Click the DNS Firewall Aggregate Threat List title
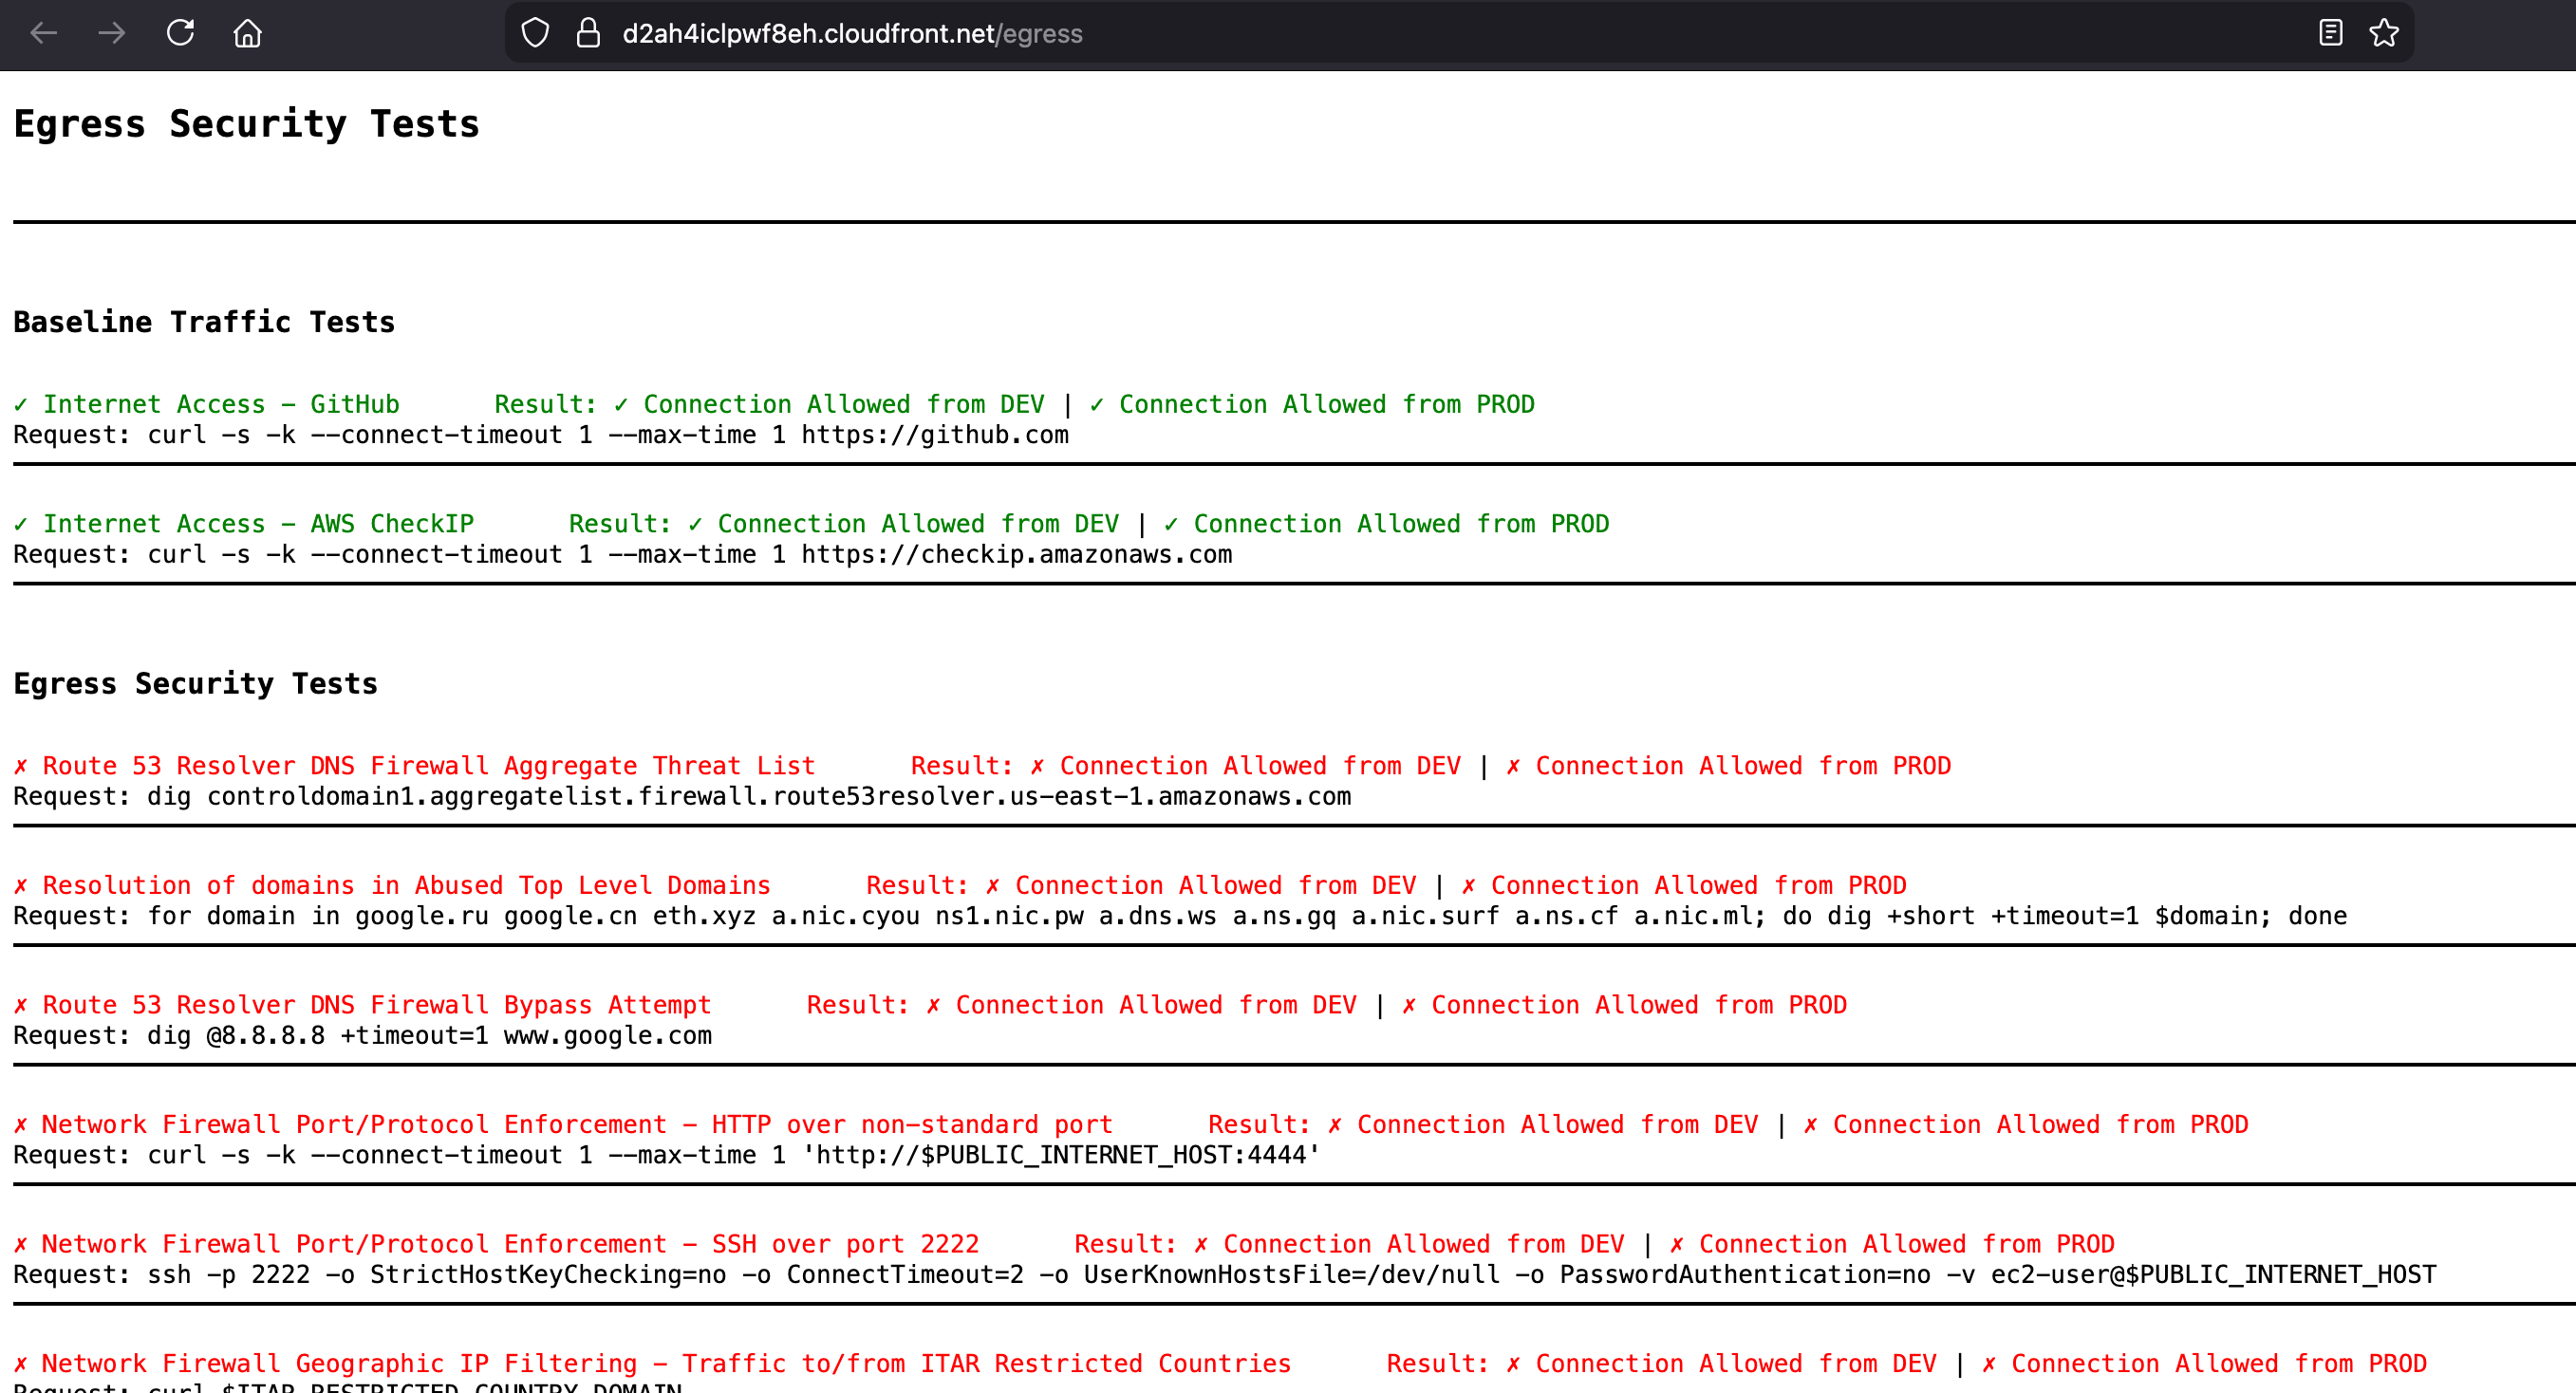This screenshot has width=2576, height=1393. [428, 766]
